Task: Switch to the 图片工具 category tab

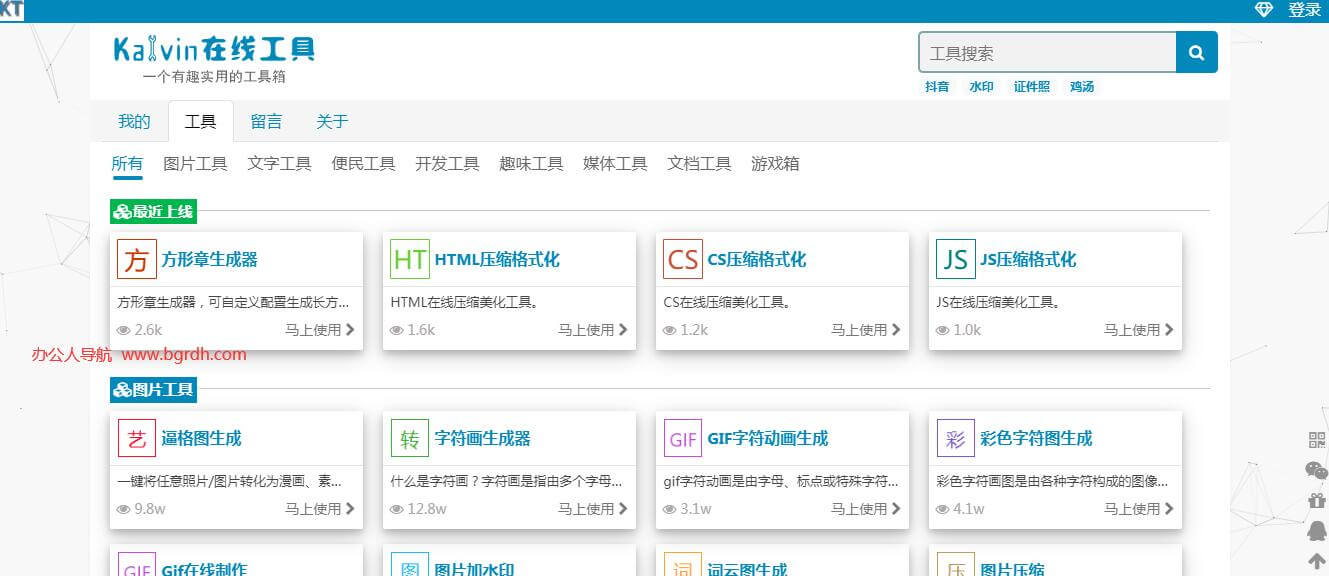Action: (195, 163)
